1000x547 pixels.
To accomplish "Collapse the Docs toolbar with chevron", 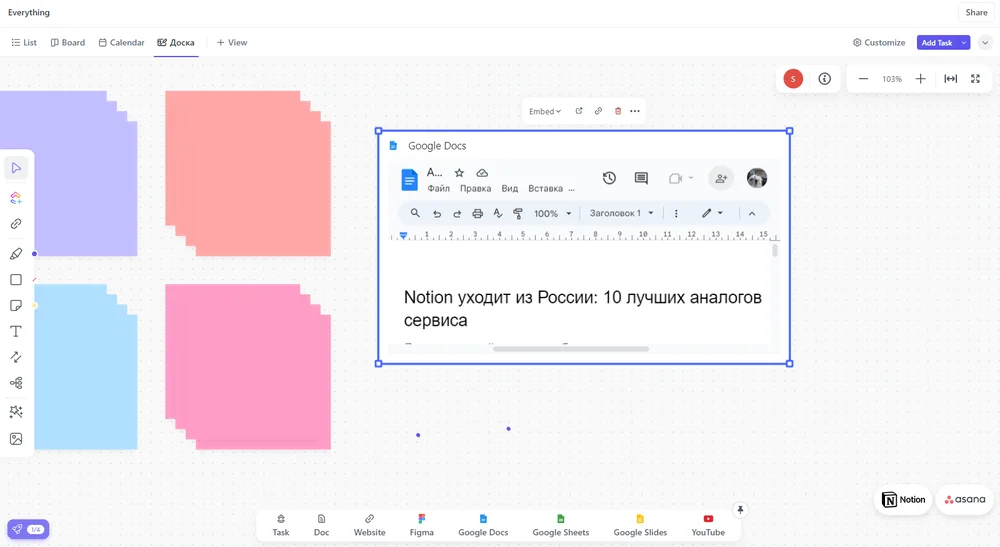I will pos(752,214).
